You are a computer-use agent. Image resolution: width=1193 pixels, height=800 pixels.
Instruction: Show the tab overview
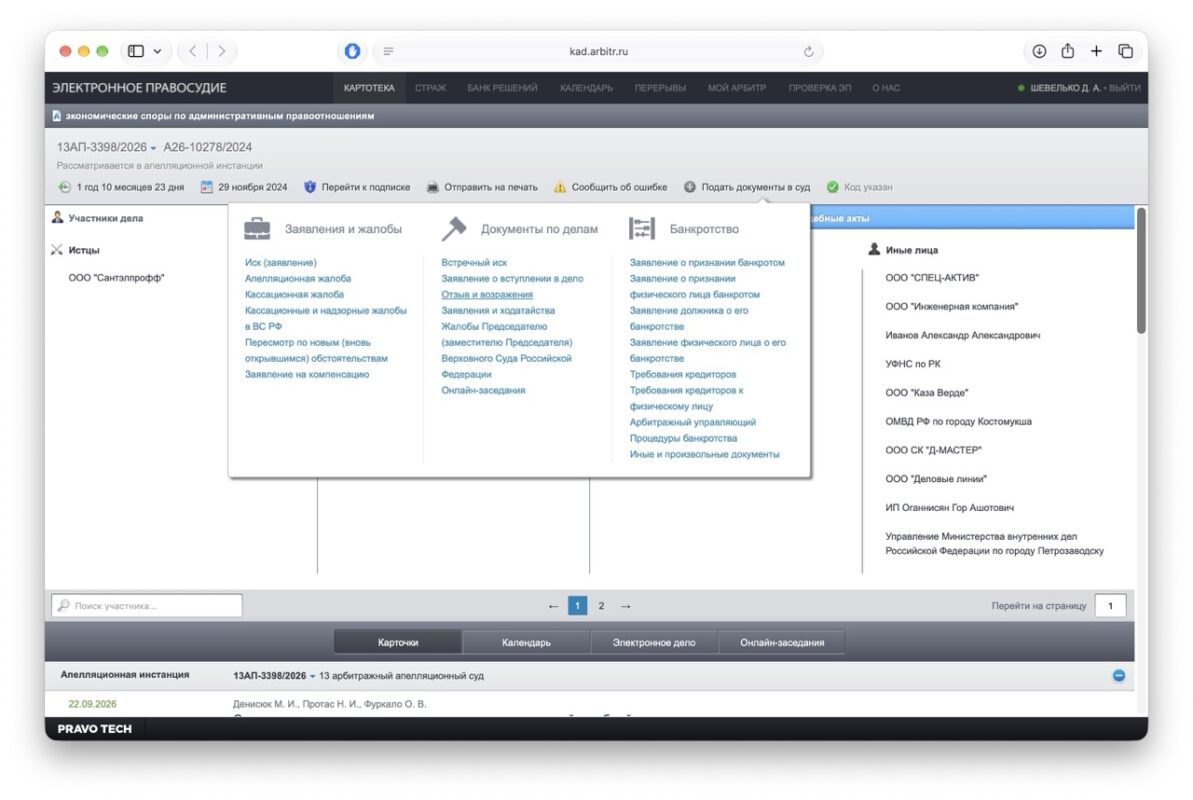(1125, 51)
